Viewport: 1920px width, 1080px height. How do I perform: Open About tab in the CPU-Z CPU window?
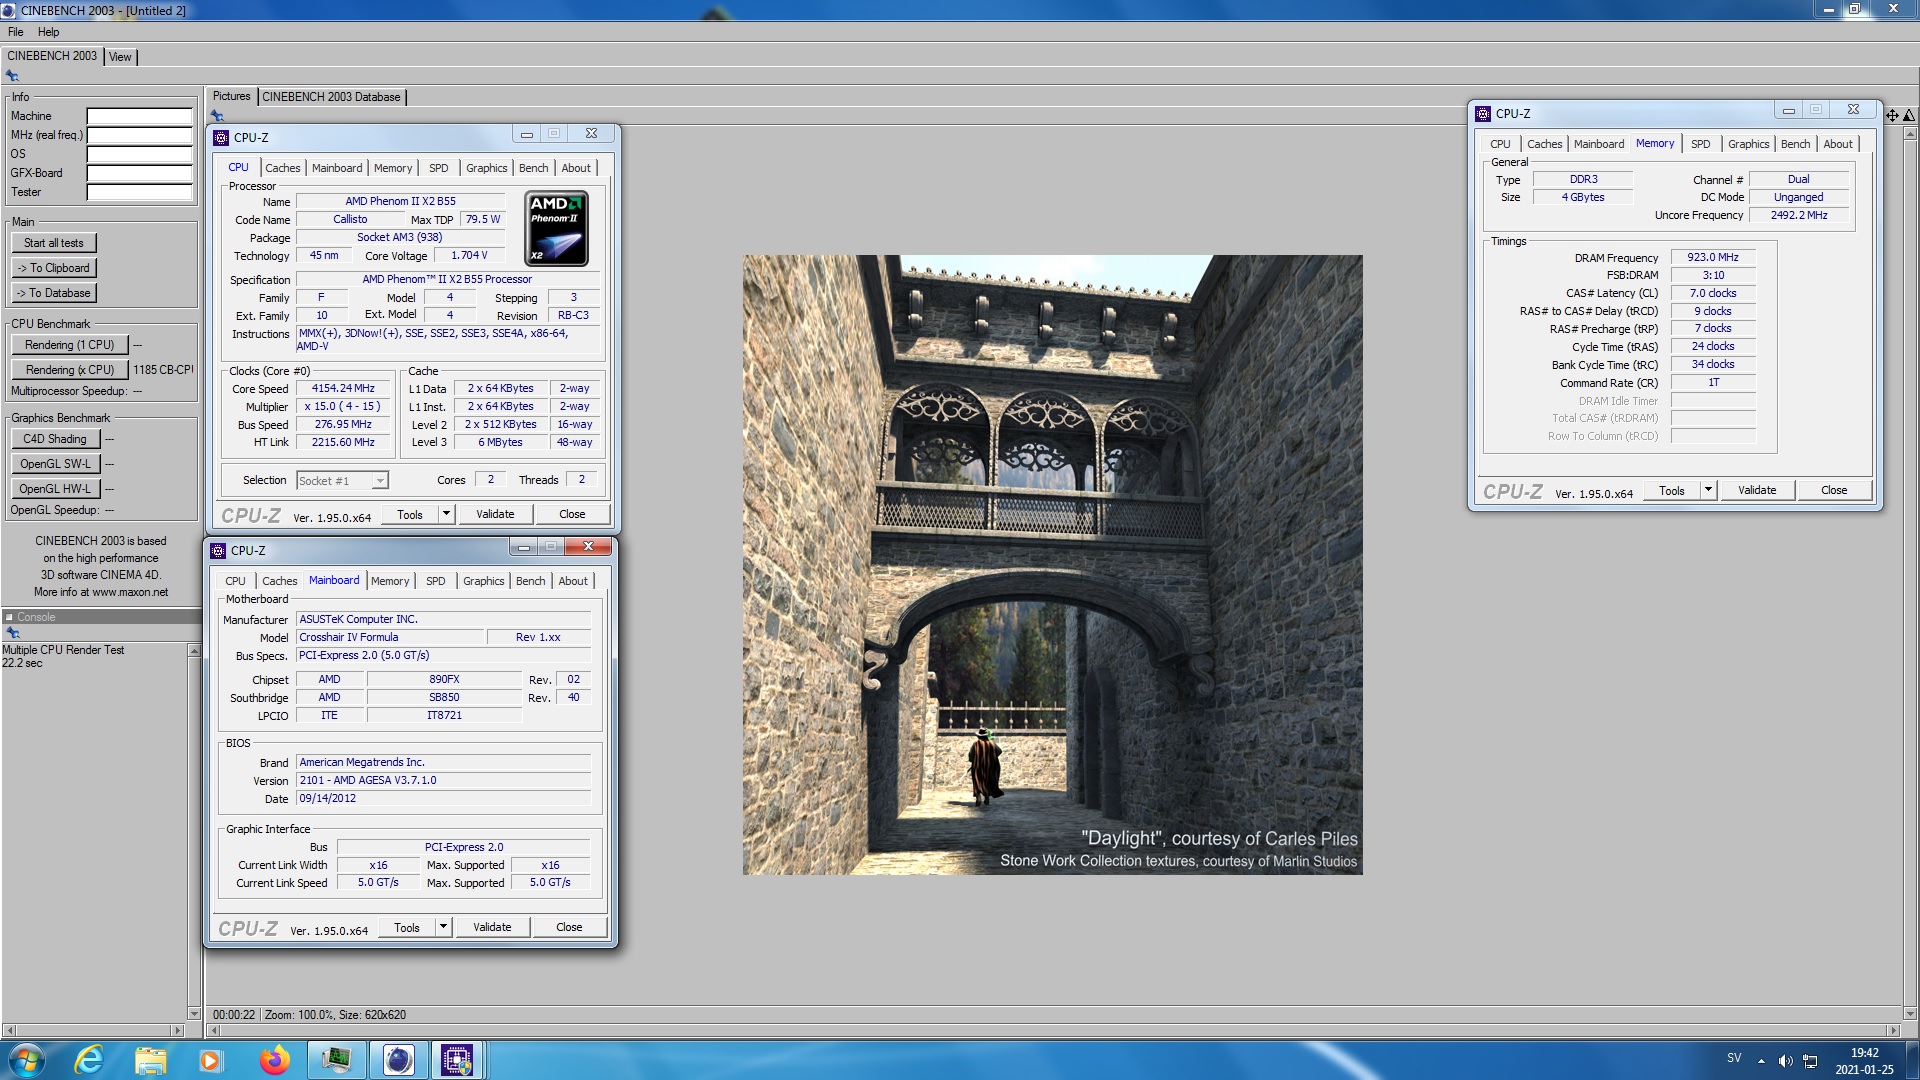[576, 168]
